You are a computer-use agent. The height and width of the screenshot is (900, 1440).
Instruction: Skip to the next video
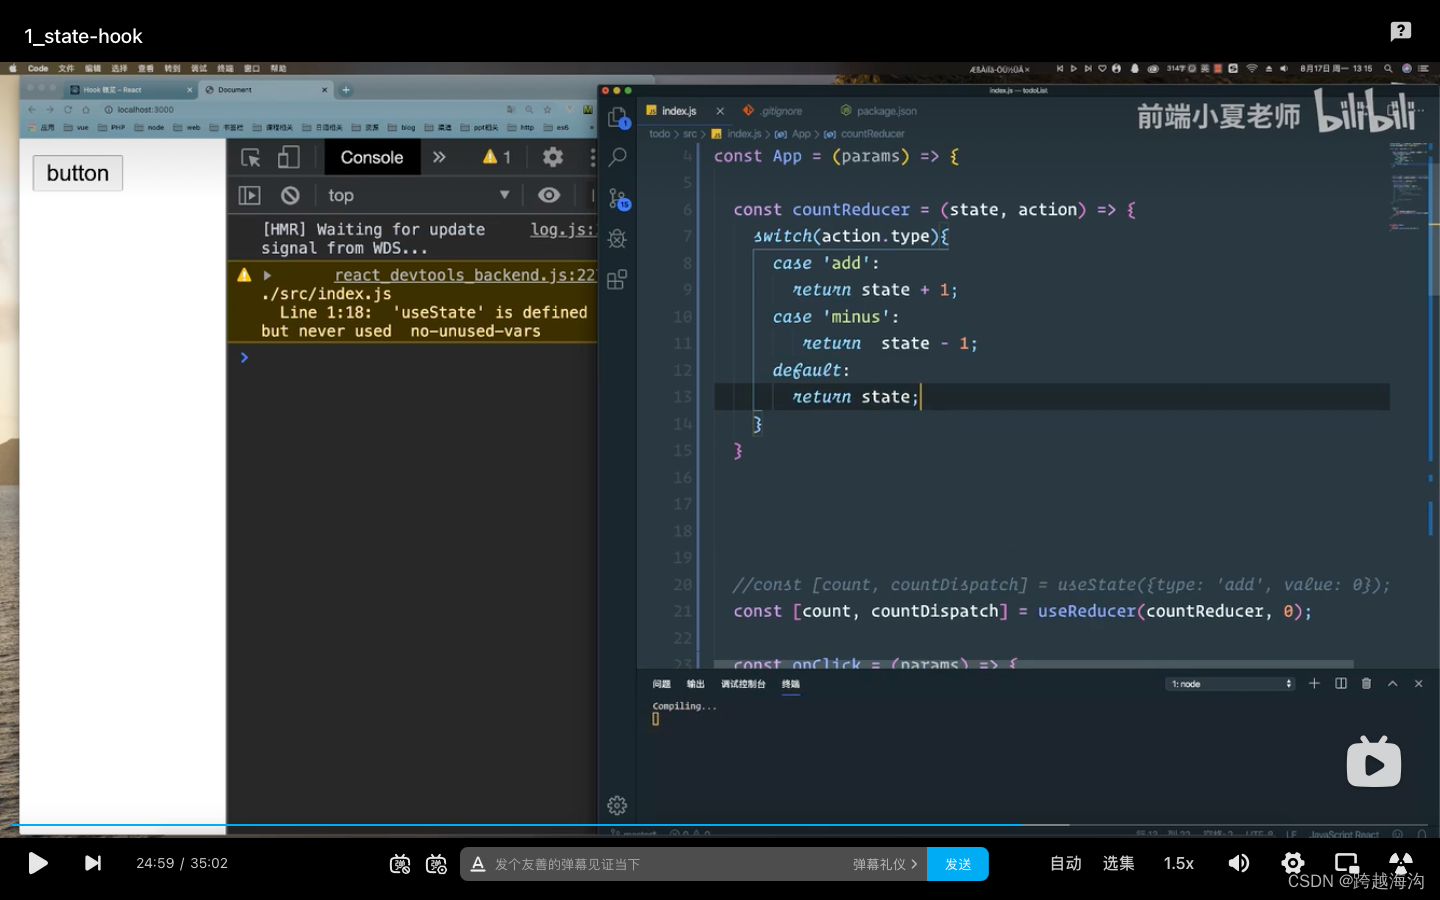tap(93, 863)
